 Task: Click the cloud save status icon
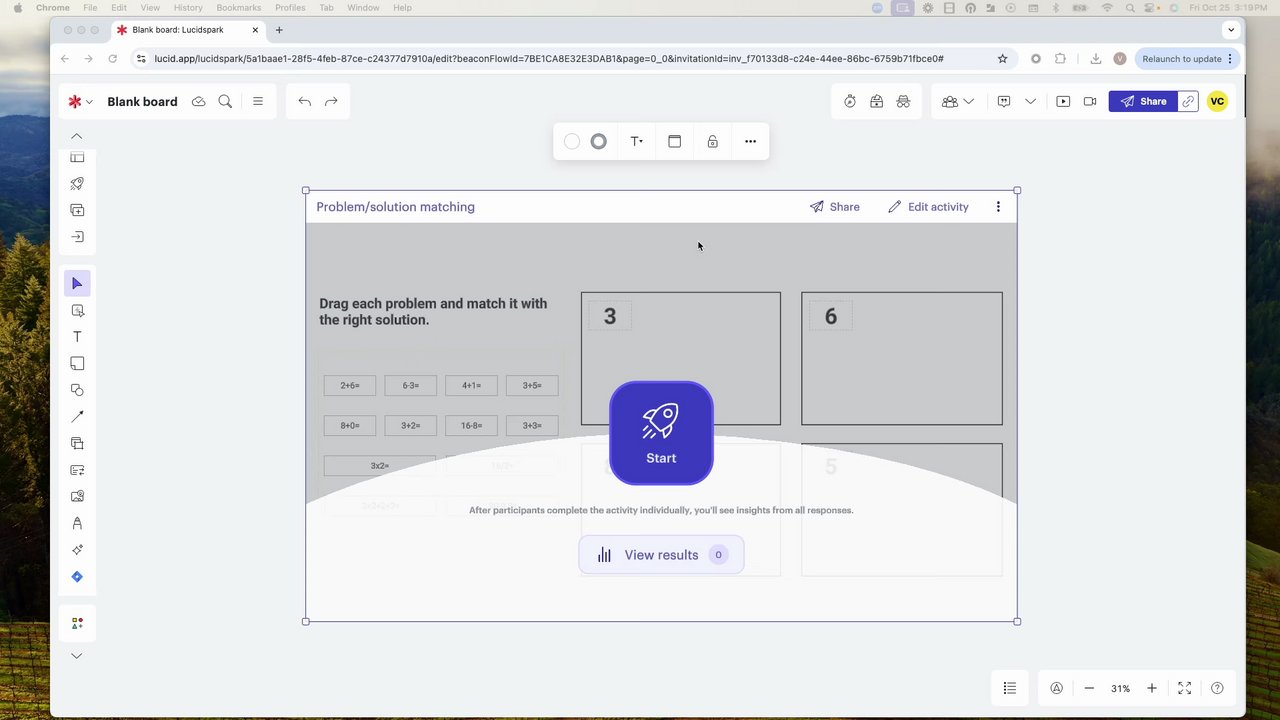click(x=198, y=101)
